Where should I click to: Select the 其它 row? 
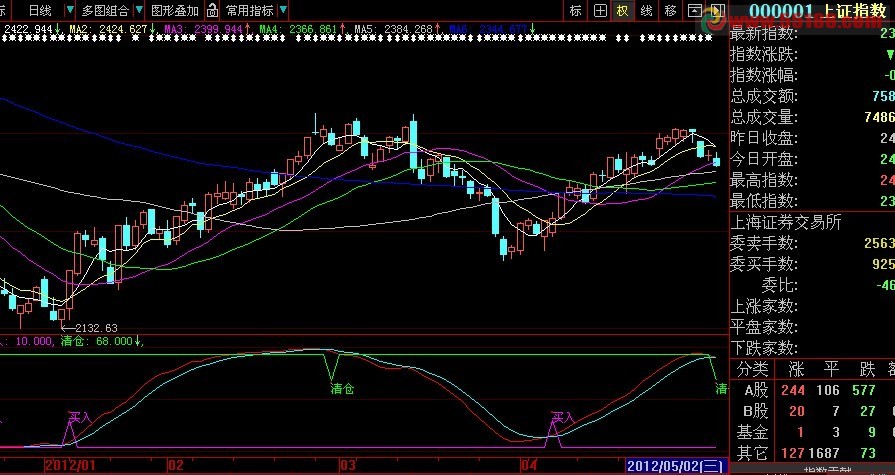tap(813, 453)
